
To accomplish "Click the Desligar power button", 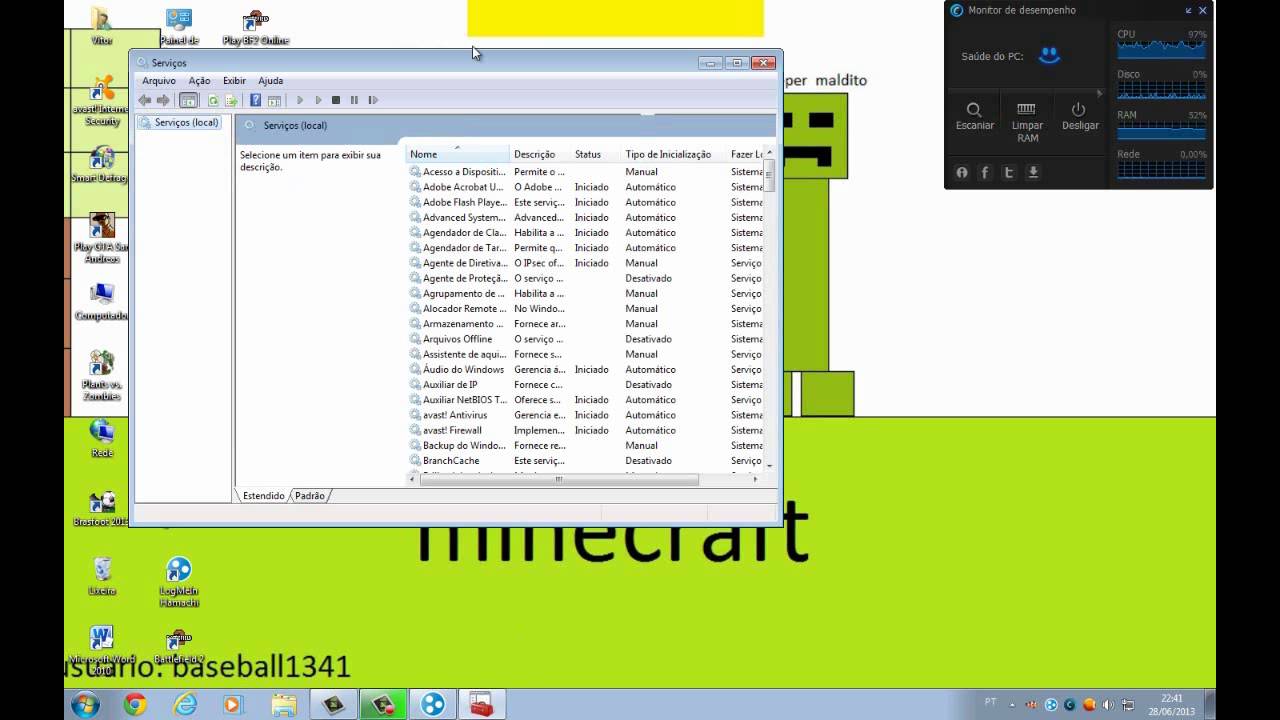I will click(1079, 116).
